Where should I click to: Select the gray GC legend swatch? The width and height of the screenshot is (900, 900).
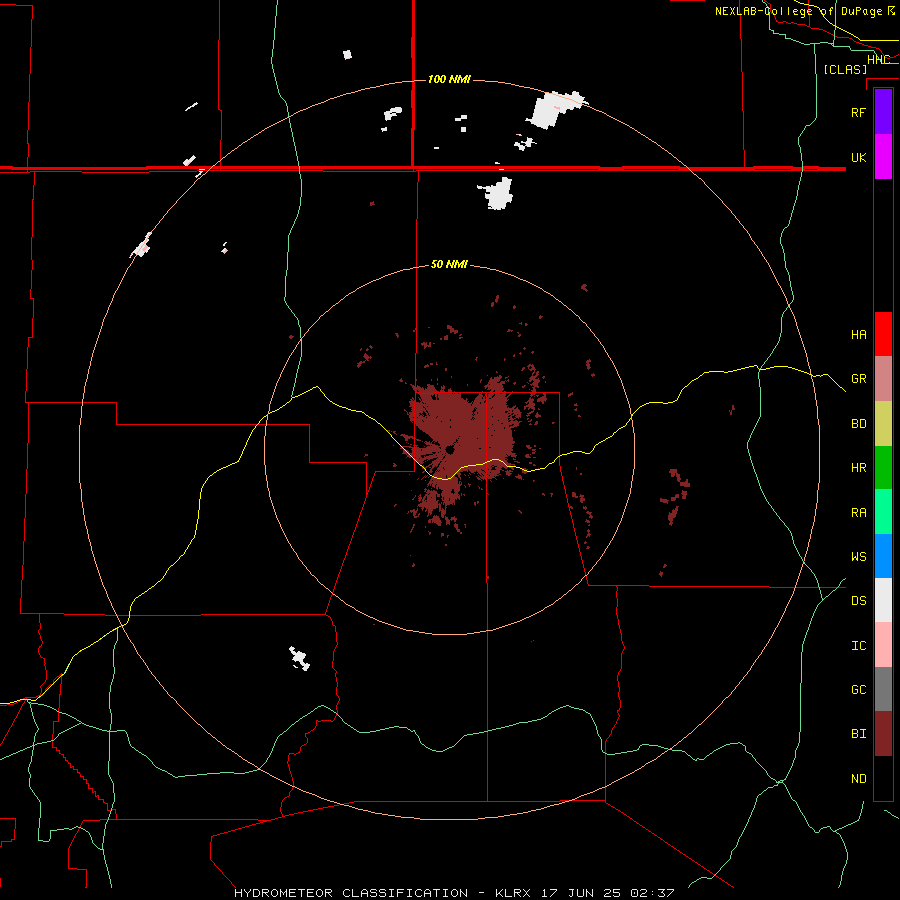(x=883, y=689)
